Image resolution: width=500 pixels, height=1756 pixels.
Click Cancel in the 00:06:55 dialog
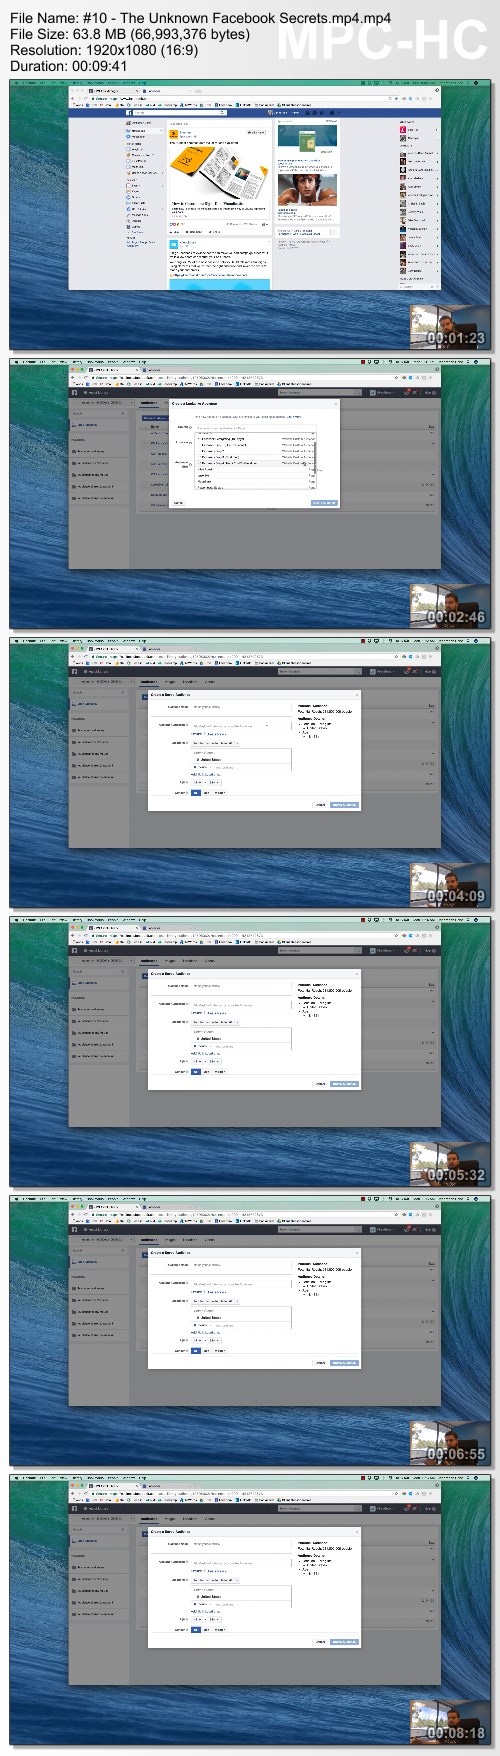pyautogui.click(x=320, y=1362)
